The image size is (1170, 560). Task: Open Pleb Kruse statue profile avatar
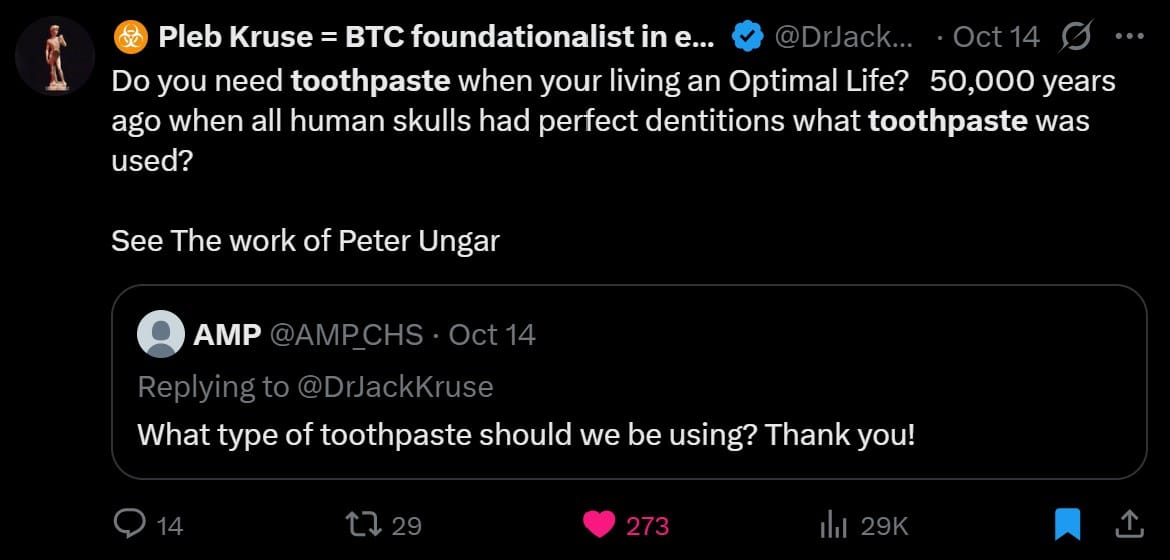tap(56, 56)
